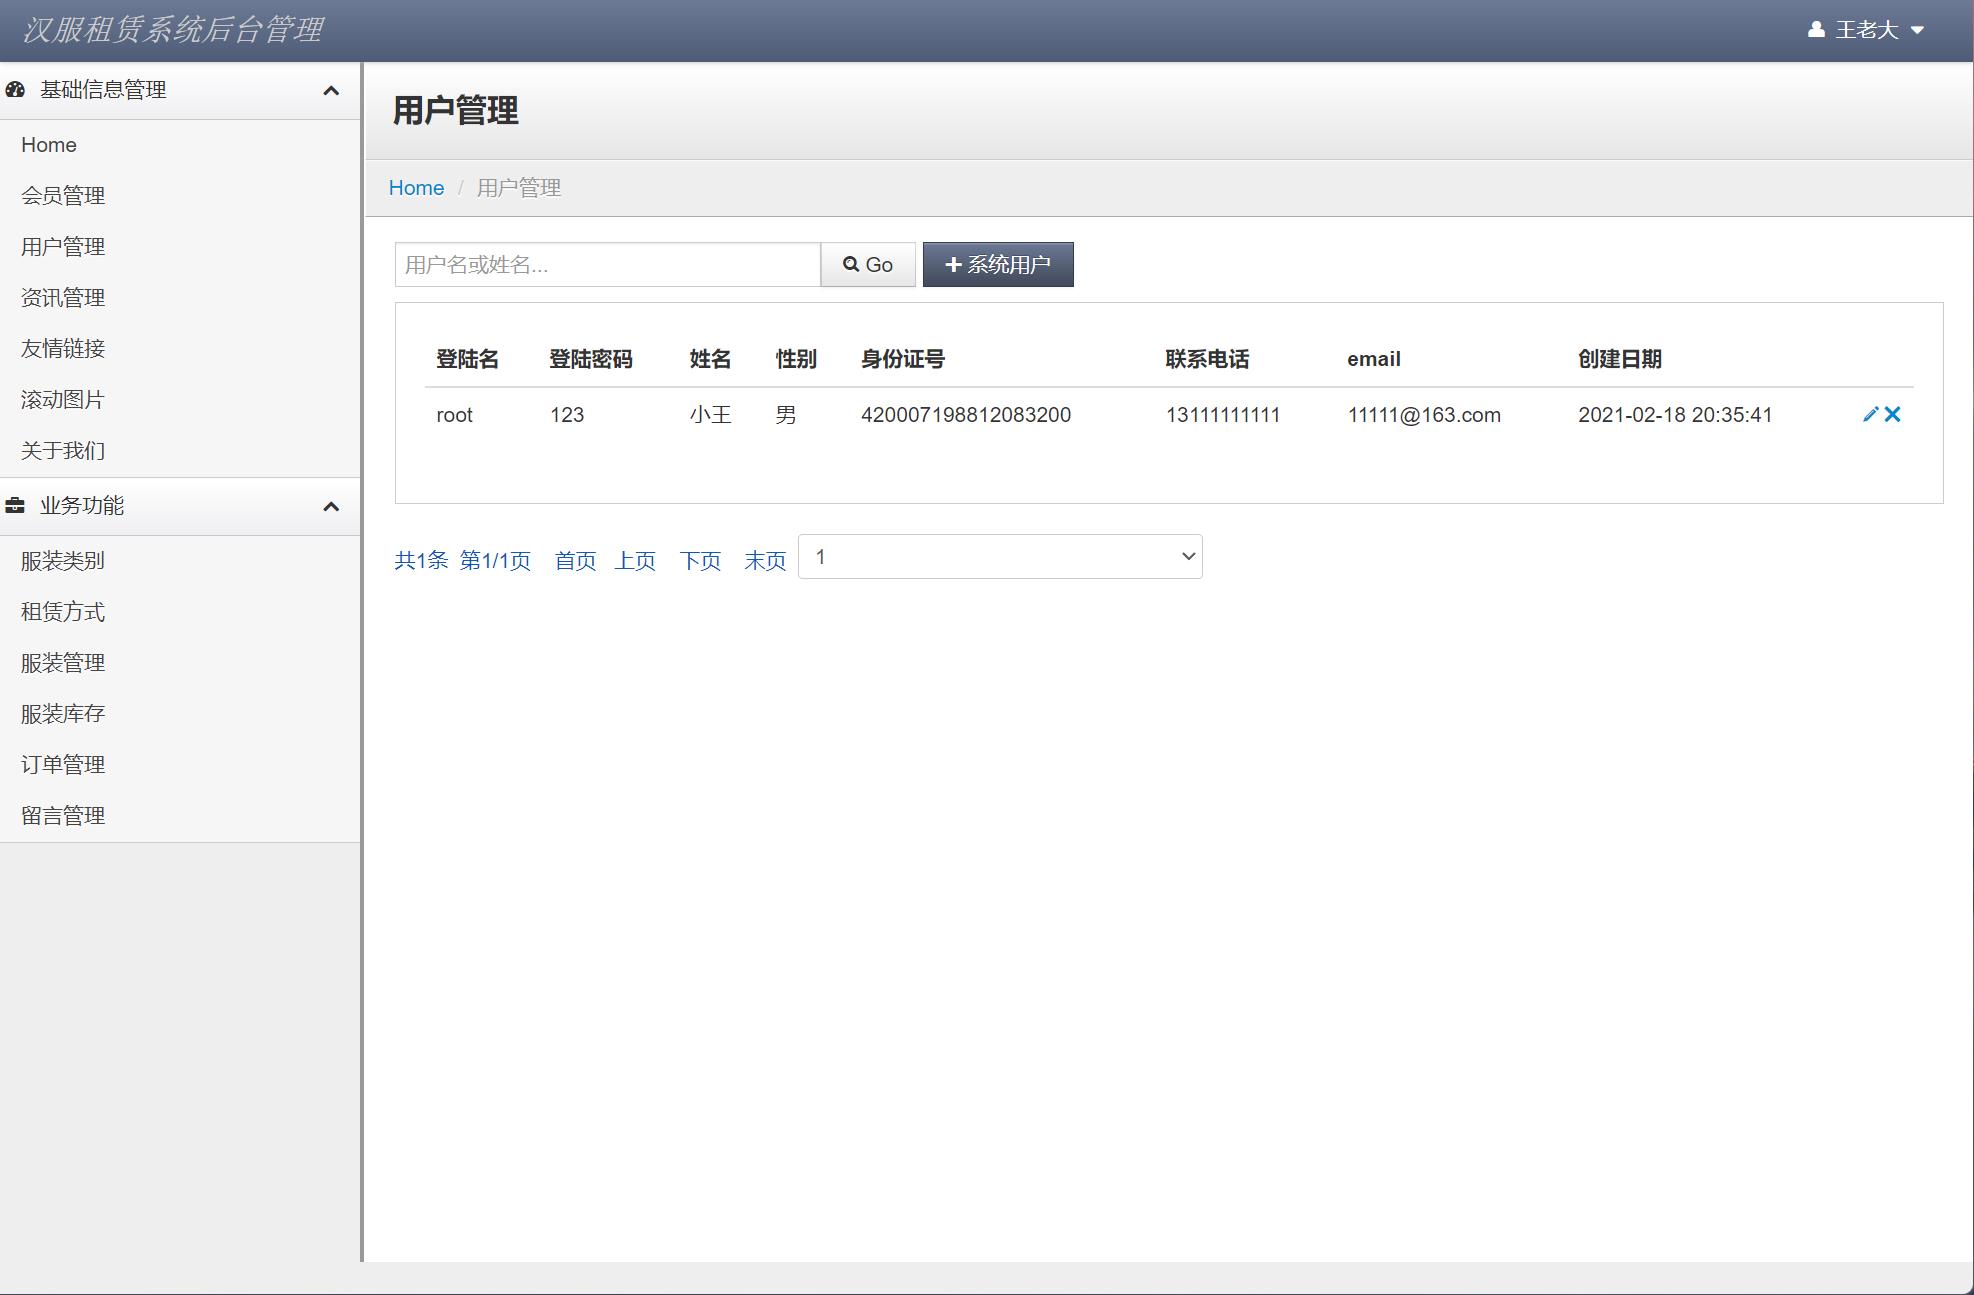Image resolution: width=1974 pixels, height=1295 pixels.
Task: Click the edit pencil icon for user root
Action: coord(1869,414)
